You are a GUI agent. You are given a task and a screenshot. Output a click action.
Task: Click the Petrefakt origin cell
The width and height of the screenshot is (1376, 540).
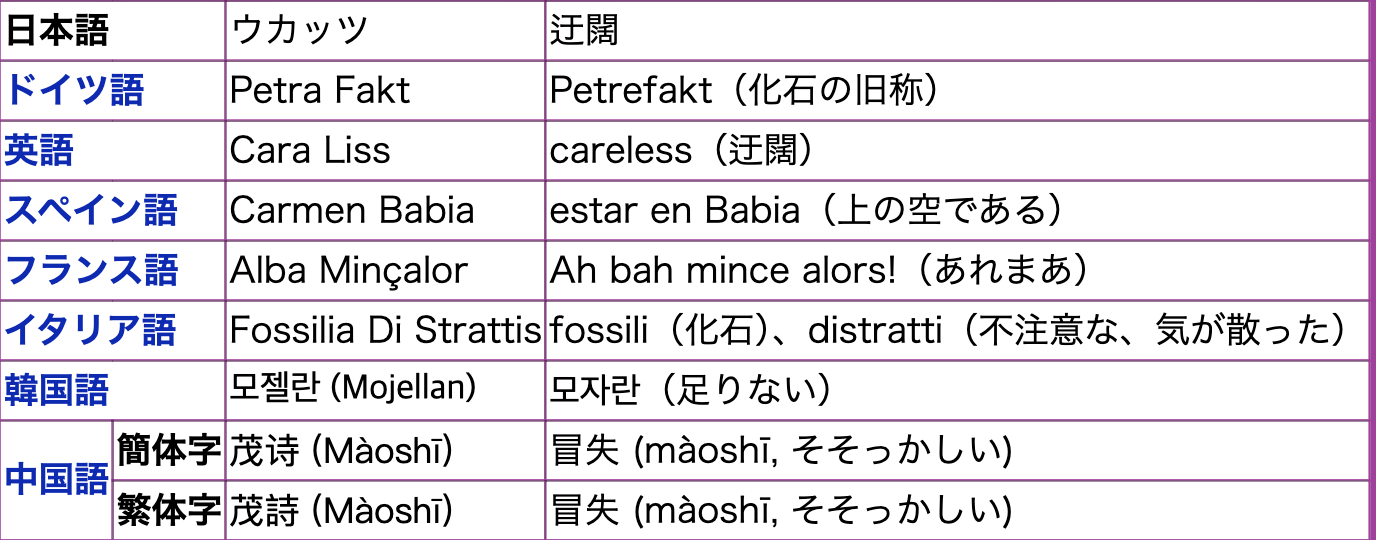click(745, 91)
